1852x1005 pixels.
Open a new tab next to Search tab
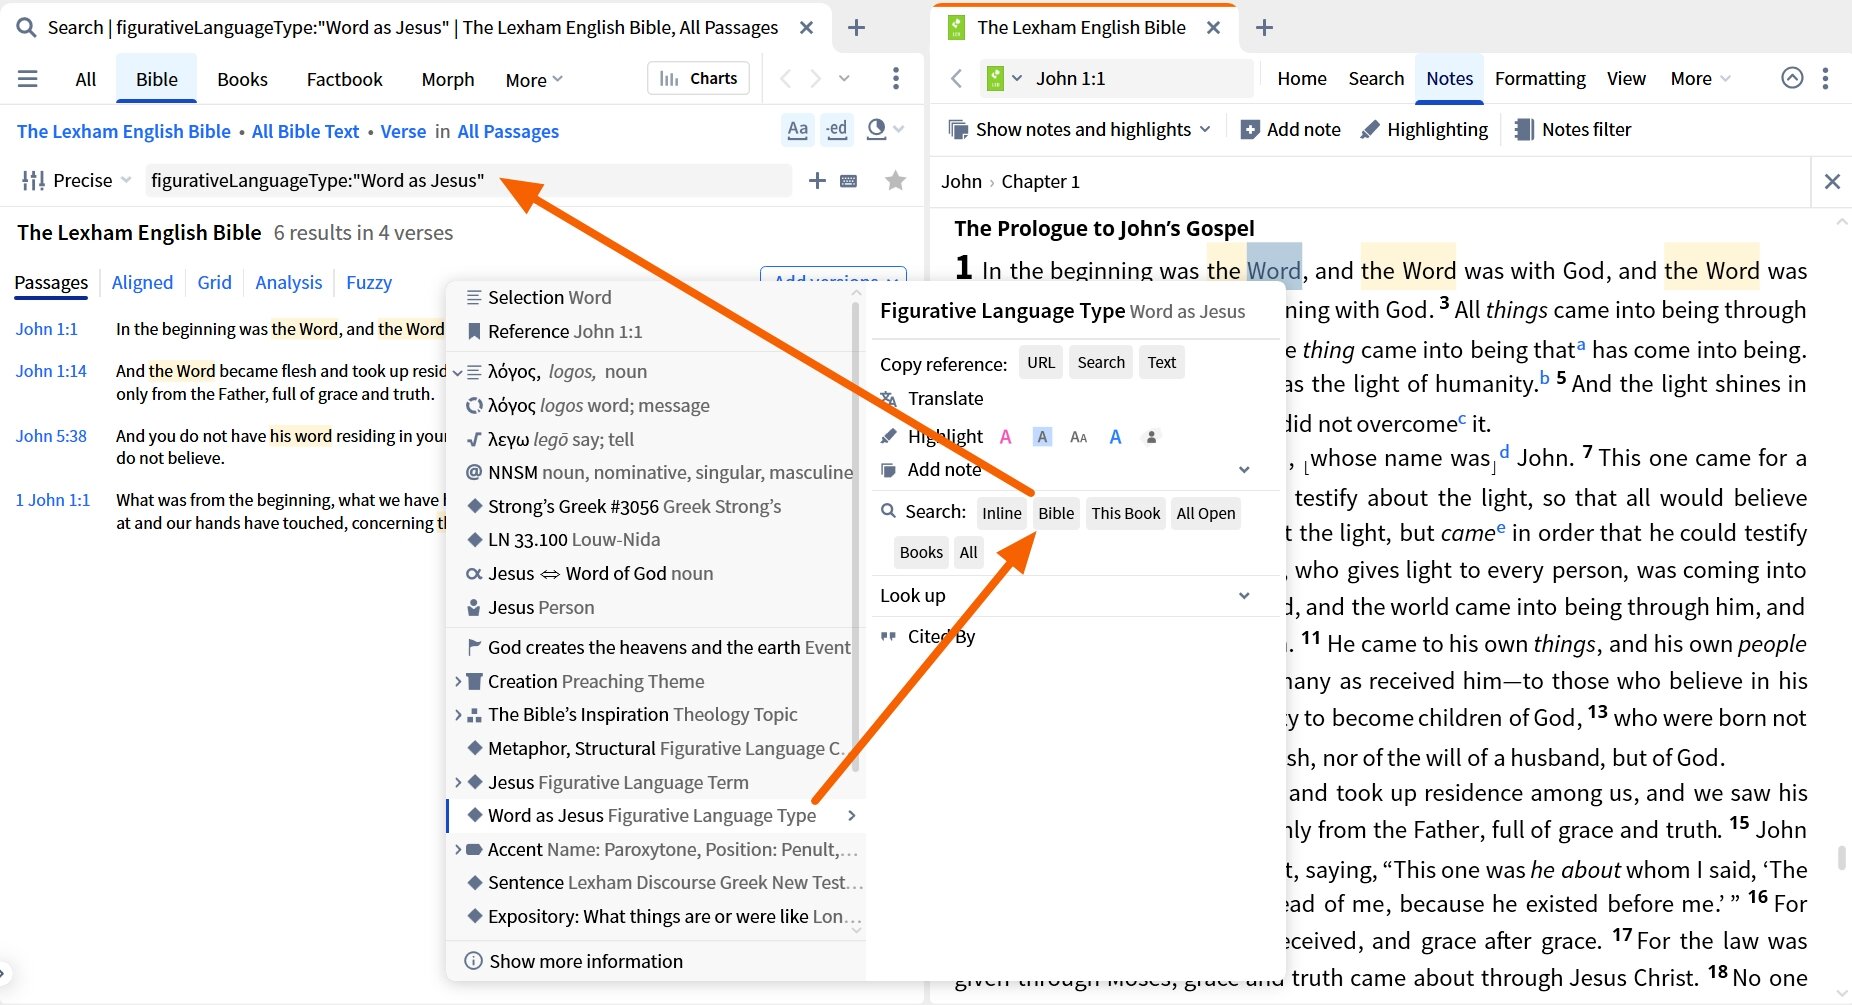(856, 28)
